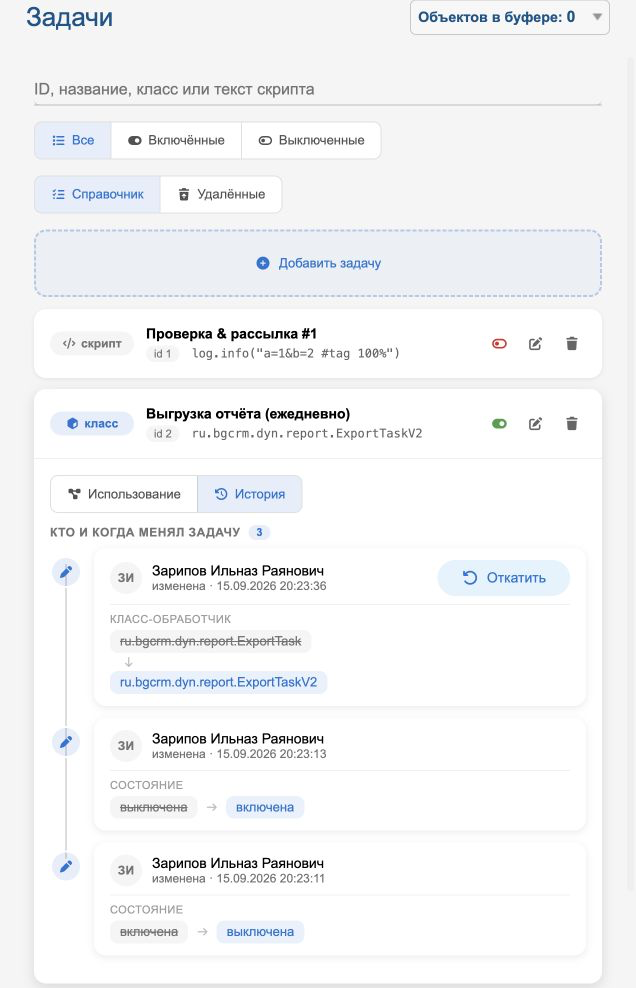Click the history clock icon in История tab

[221, 494]
